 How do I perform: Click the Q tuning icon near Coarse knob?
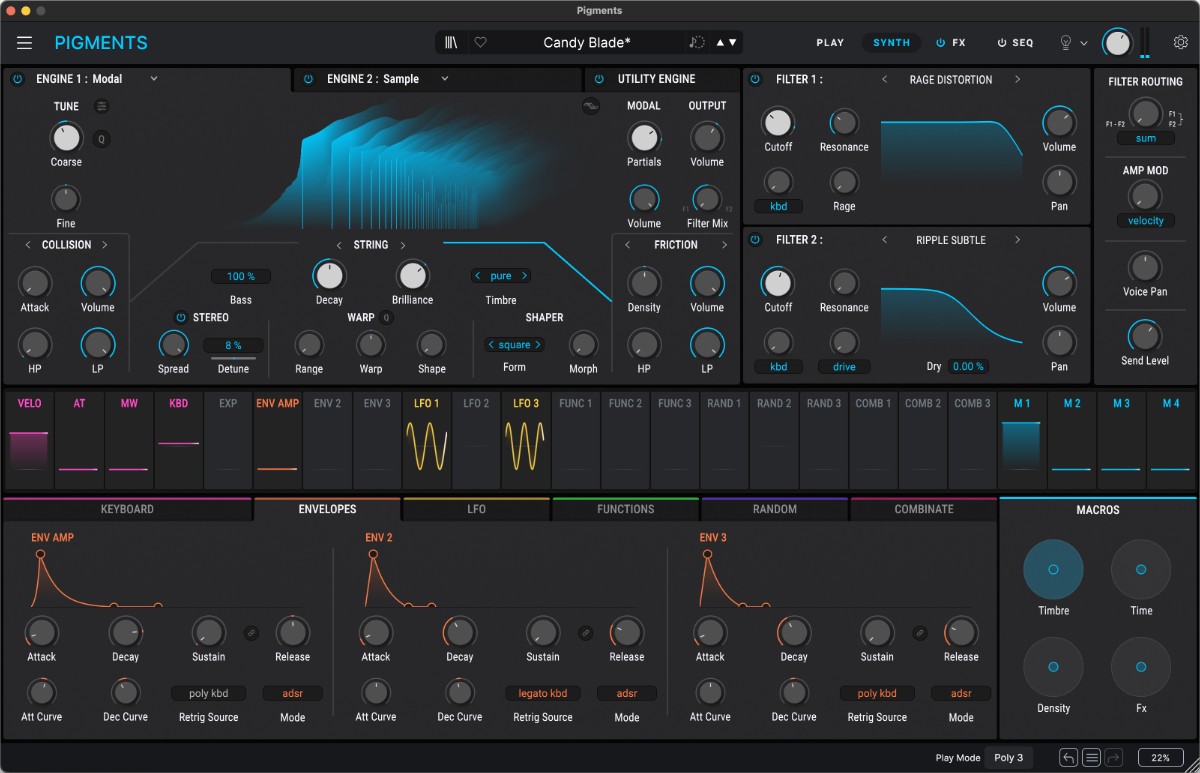point(101,139)
